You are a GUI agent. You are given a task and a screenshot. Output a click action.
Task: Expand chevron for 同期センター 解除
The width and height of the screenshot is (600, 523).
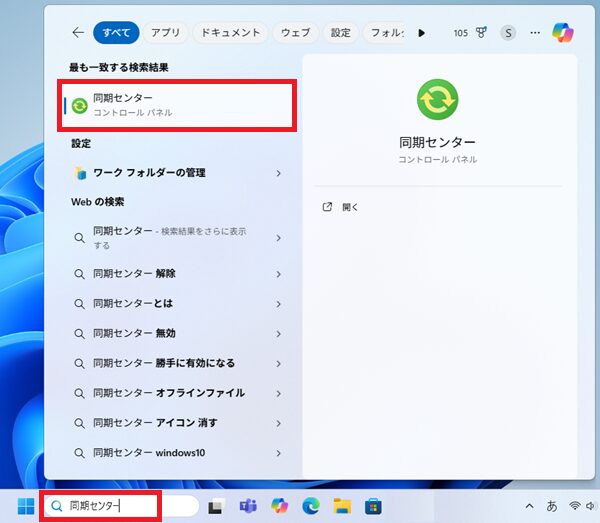coord(279,274)
